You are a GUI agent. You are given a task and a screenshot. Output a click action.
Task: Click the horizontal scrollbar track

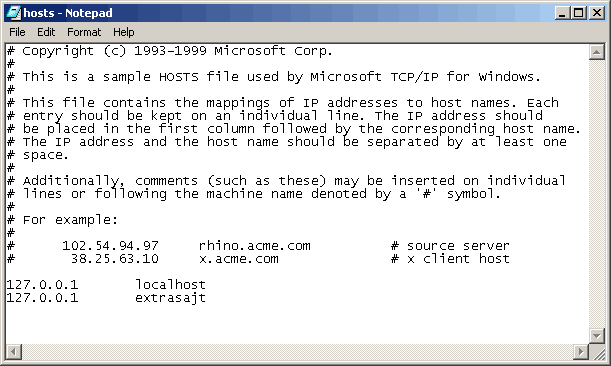click(298, 352)
